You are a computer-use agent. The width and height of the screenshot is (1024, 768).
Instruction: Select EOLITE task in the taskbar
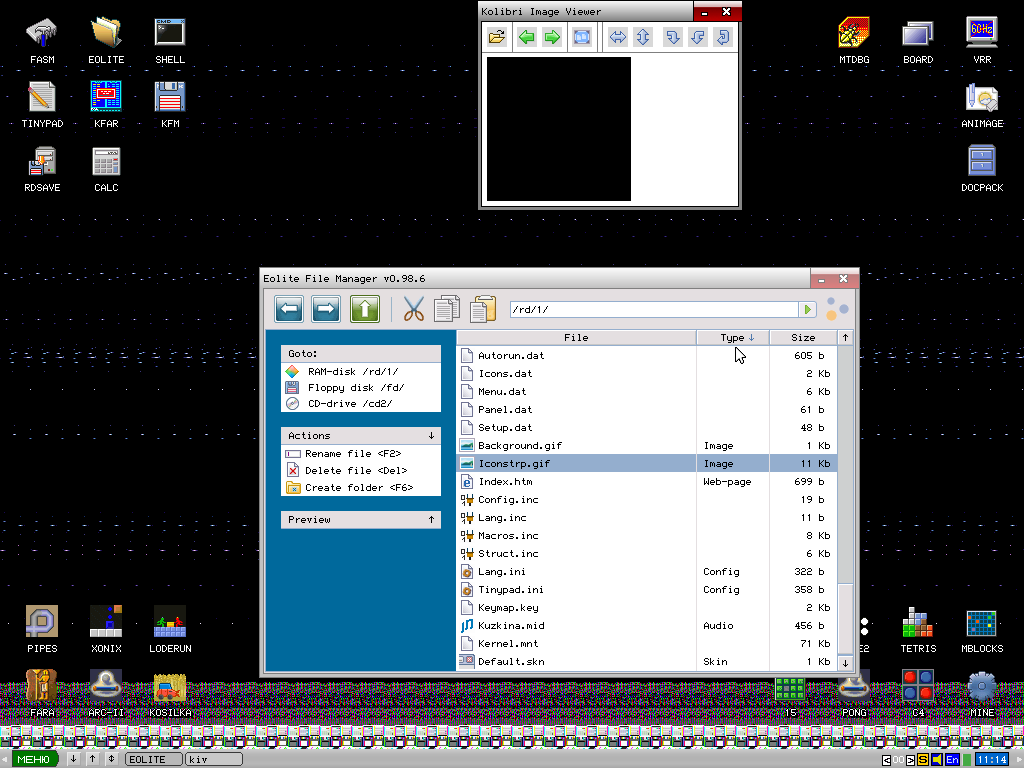coord(153,760)
